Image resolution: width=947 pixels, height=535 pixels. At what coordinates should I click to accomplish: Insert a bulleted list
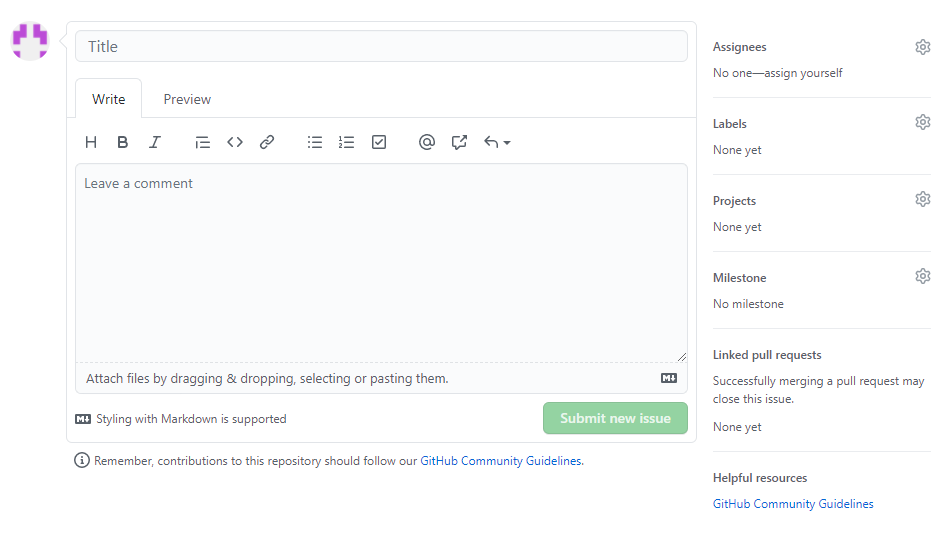tap(315, 142)
